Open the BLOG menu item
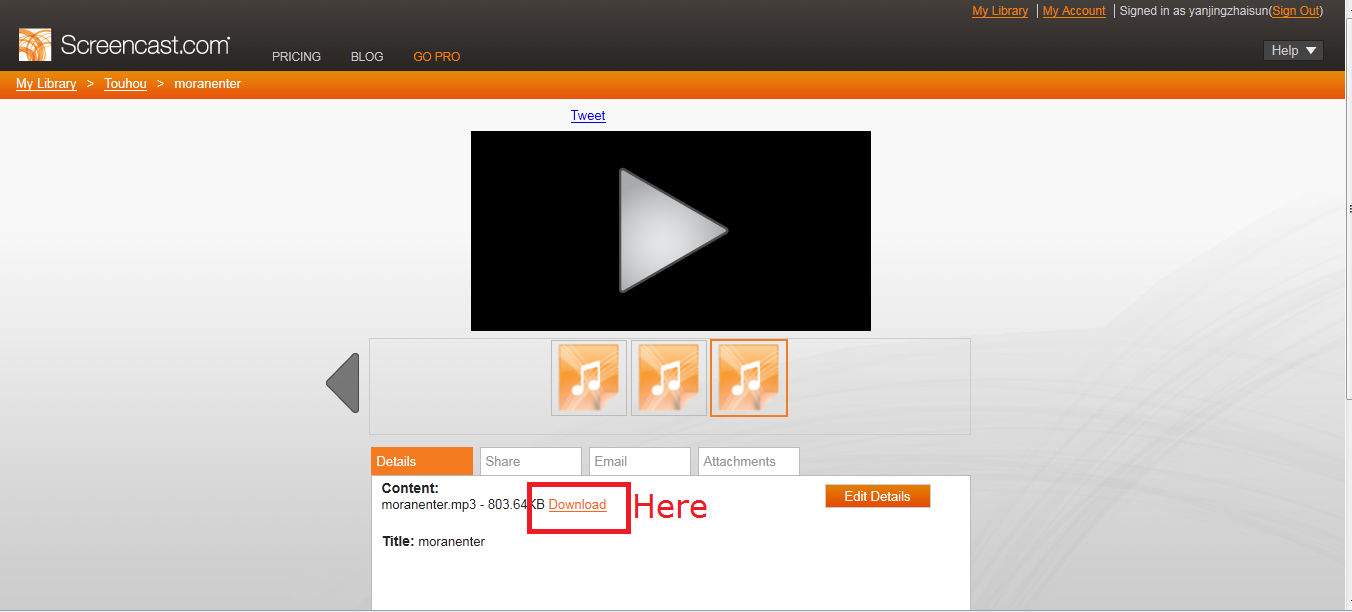This screenshot has width=1352, height=612. coord(367,57)
